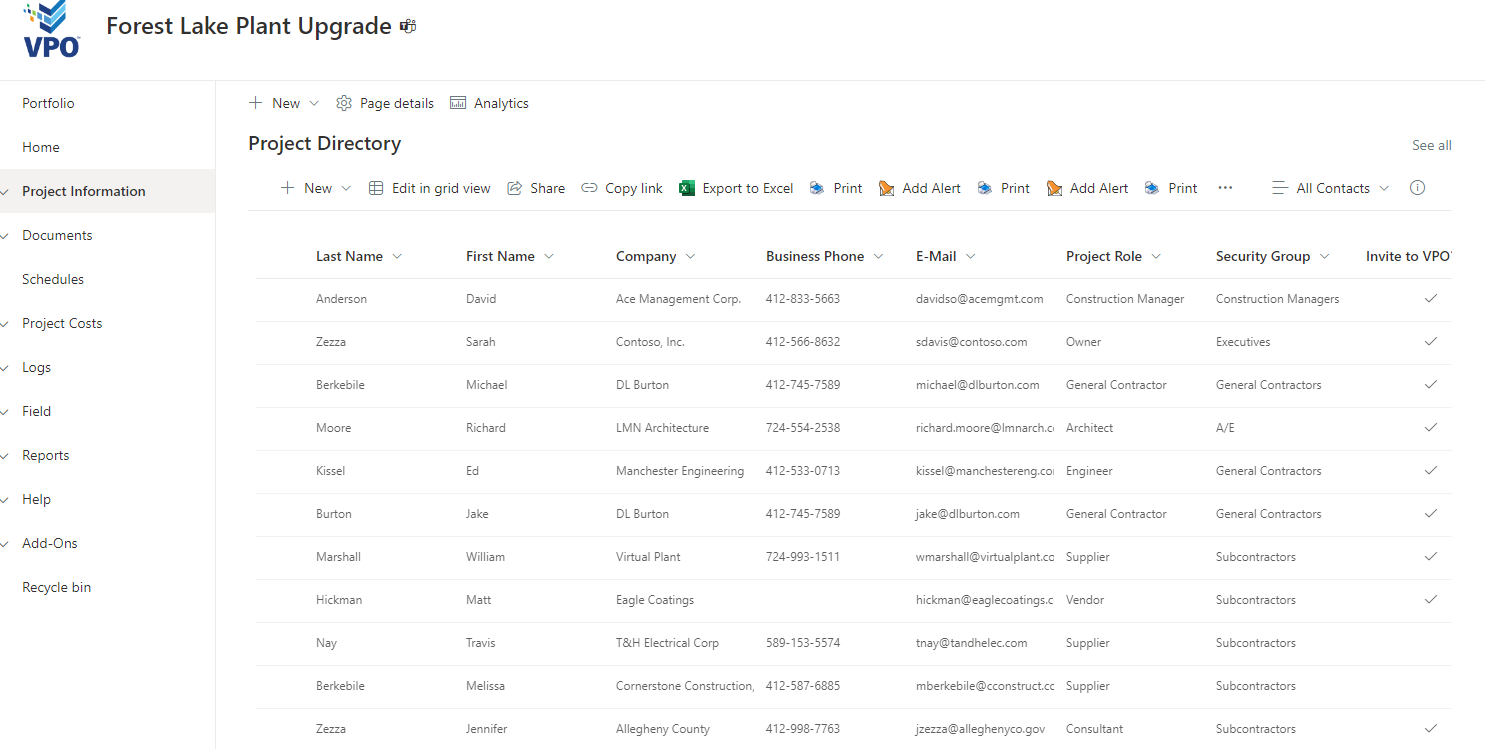Open the All Contacts view dropdown
Image resolution: width=1485 pixels, height=749 pixels.
click(x=1330, y=188)
